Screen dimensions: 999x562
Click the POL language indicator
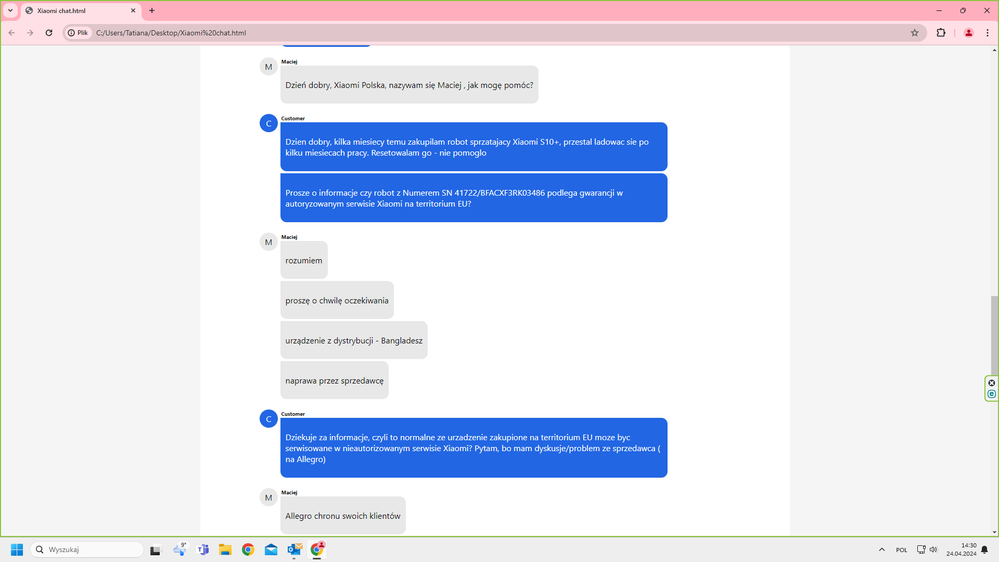pos(901,550)
